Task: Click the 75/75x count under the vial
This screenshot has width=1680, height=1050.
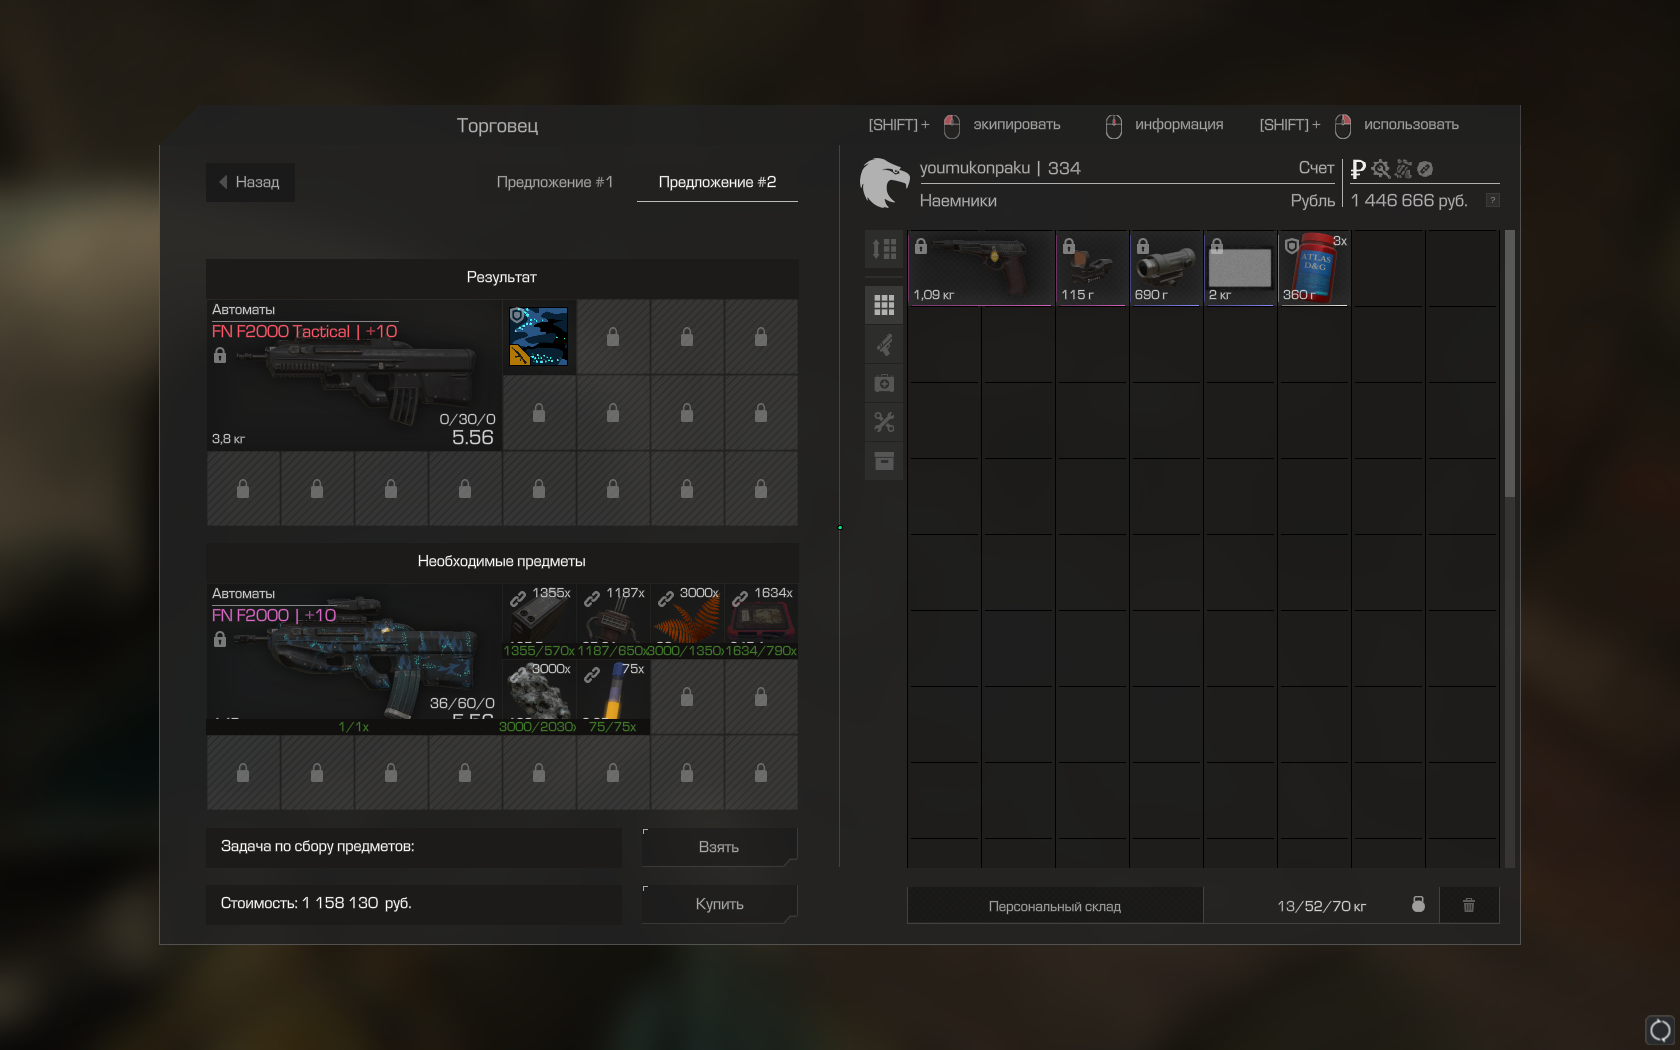Action: pyautogui.click(x=612, y=726)
